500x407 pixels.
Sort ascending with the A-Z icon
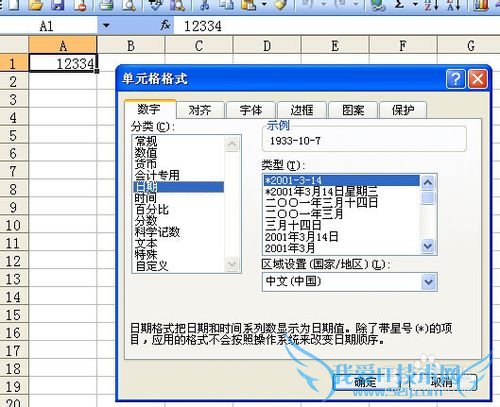pos(431,5)
